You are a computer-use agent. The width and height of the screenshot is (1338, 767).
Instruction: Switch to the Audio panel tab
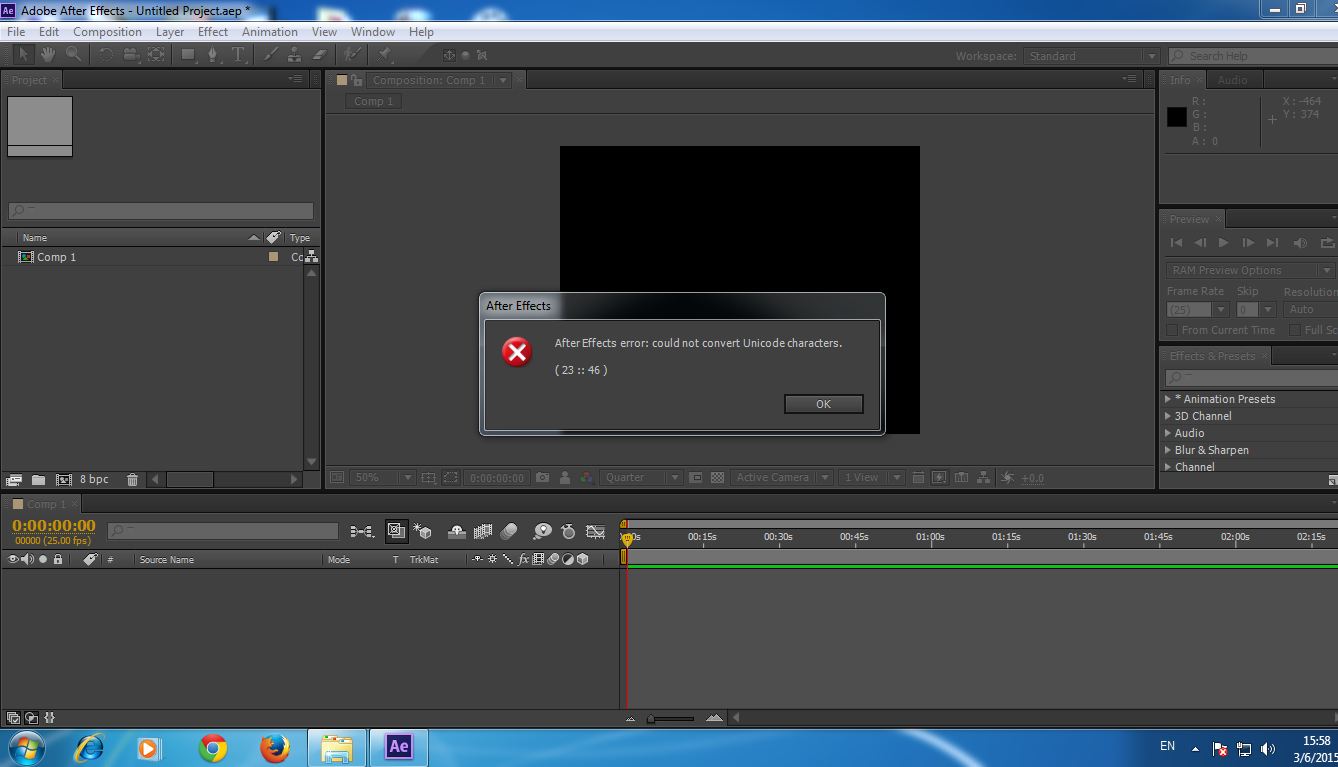pos(1232,80)
